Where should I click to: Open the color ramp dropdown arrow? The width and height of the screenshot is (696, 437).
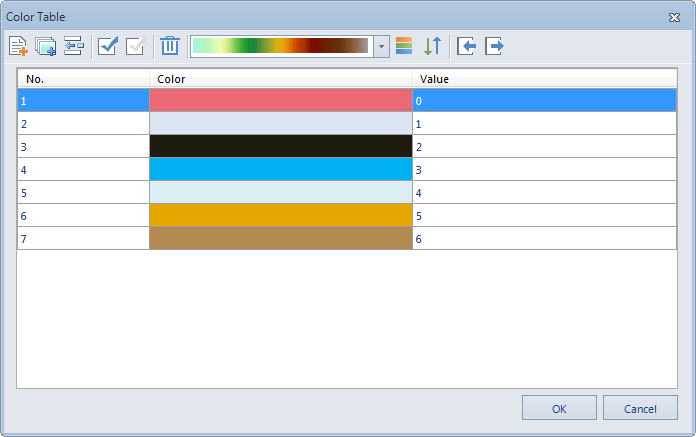coord(381,47)
